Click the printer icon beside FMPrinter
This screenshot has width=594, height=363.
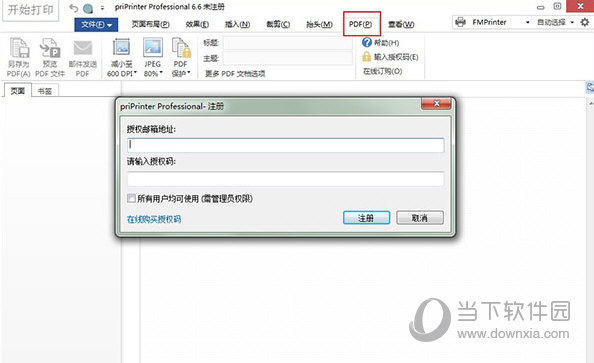tap(460, 22)
